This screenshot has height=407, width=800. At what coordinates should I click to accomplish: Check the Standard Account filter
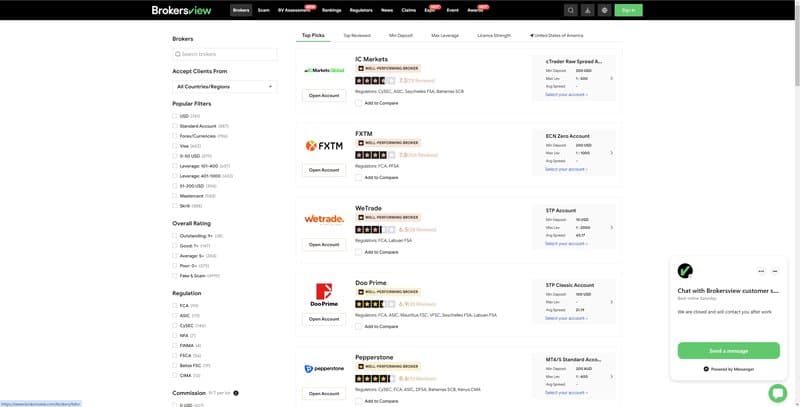175,126
